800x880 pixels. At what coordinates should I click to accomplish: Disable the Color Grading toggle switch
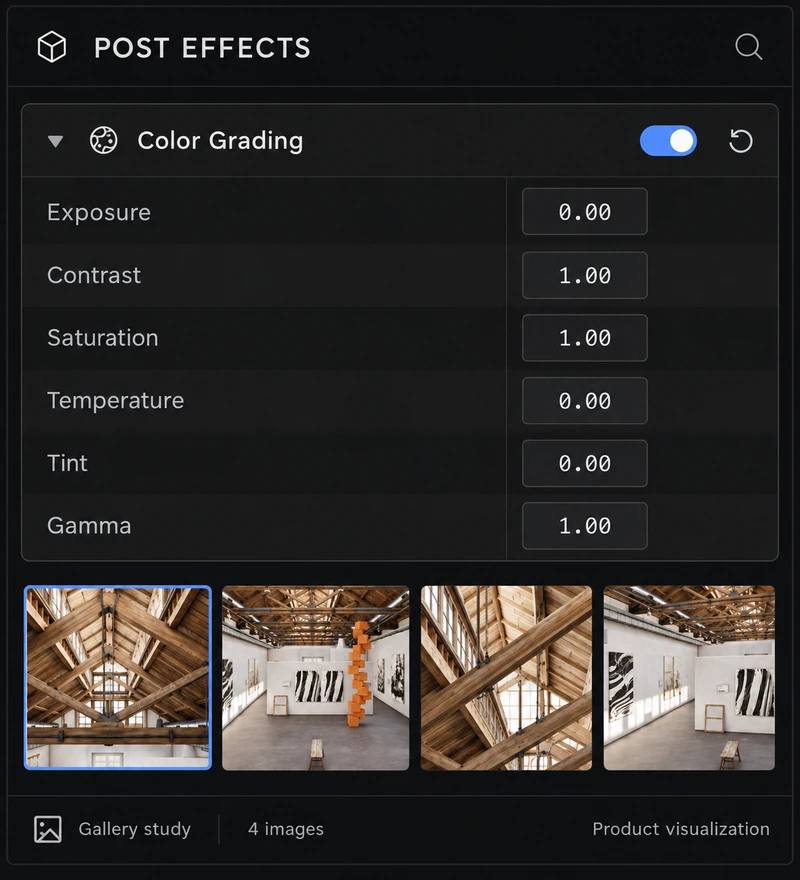(x=668, y=140)
